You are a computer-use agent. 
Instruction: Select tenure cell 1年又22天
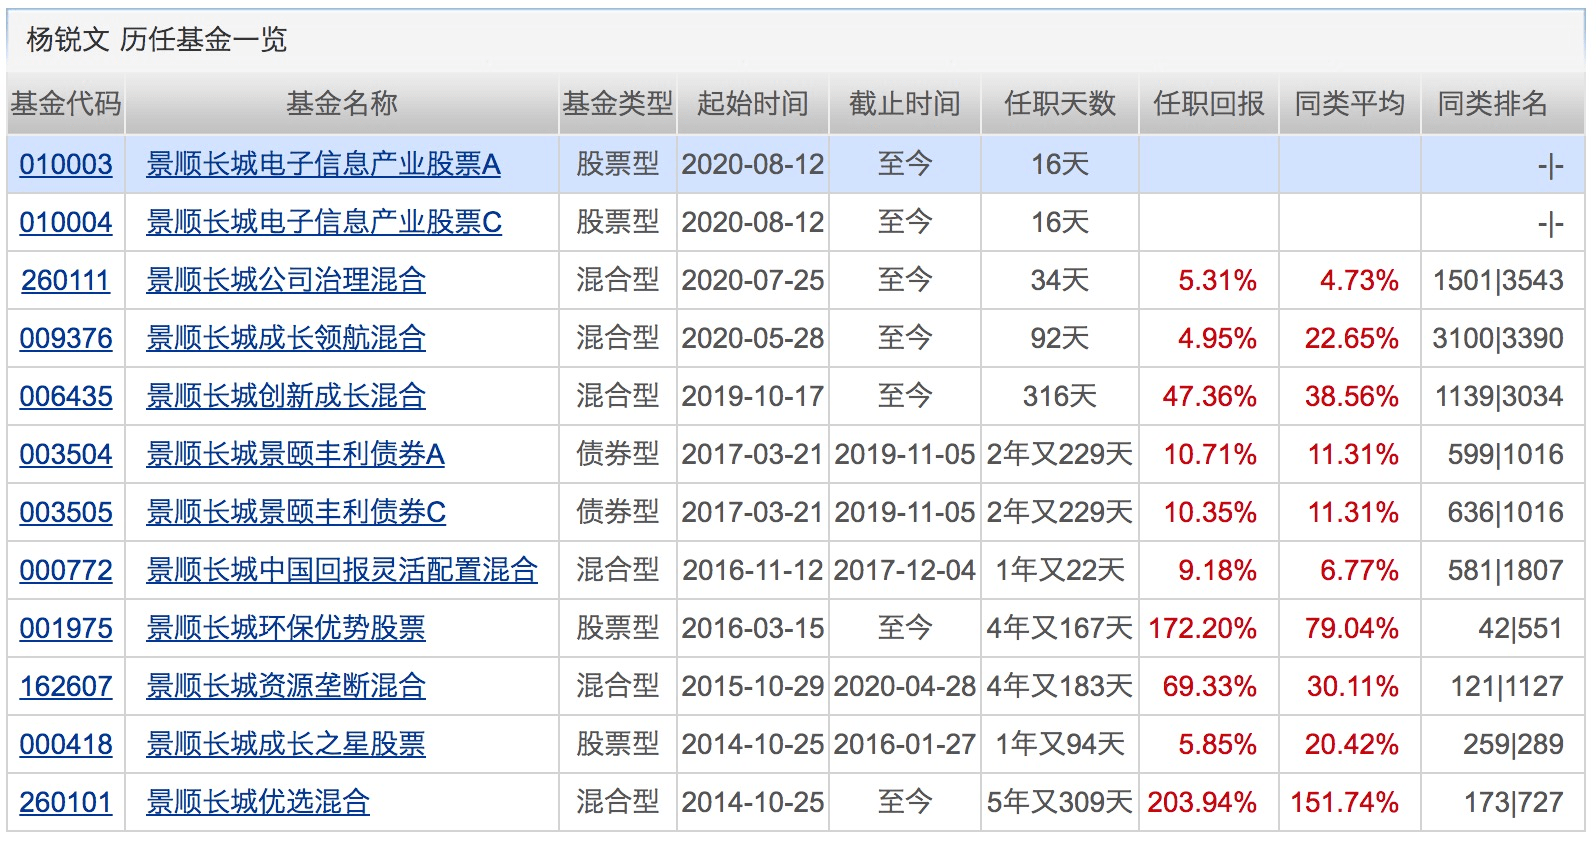point(1060,570)
